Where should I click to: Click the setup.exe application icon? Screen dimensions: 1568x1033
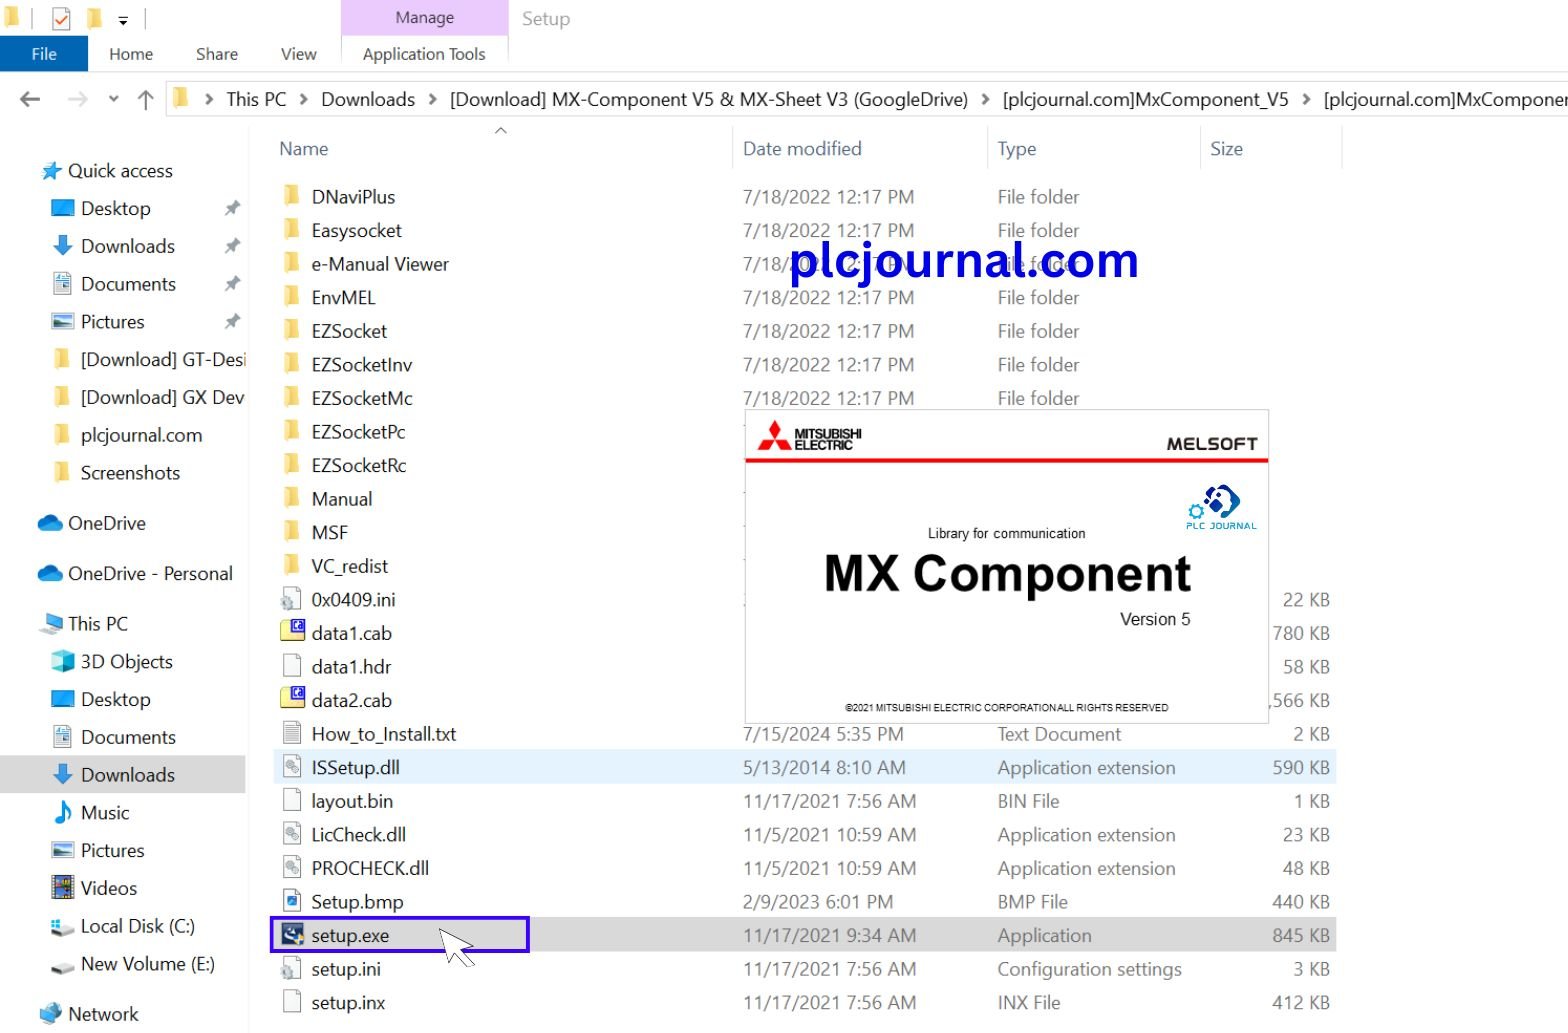click(292, 935)
